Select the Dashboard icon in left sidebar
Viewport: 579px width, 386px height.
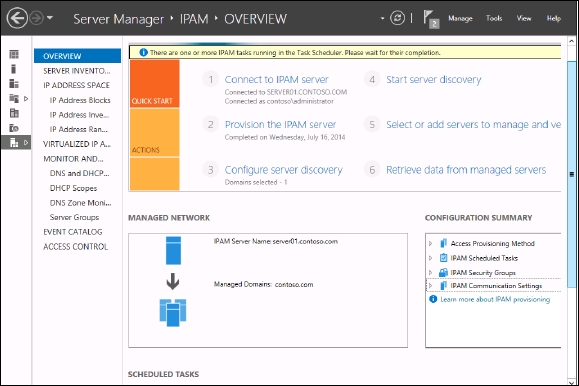click(x=14, y=54)
